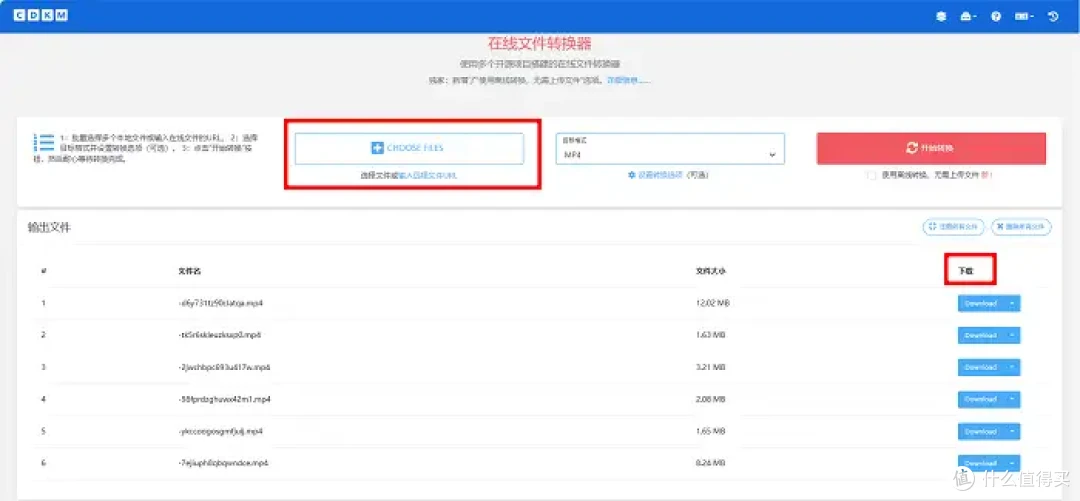Download the 8.26 MB file in row 6

(x=981, y=463)
